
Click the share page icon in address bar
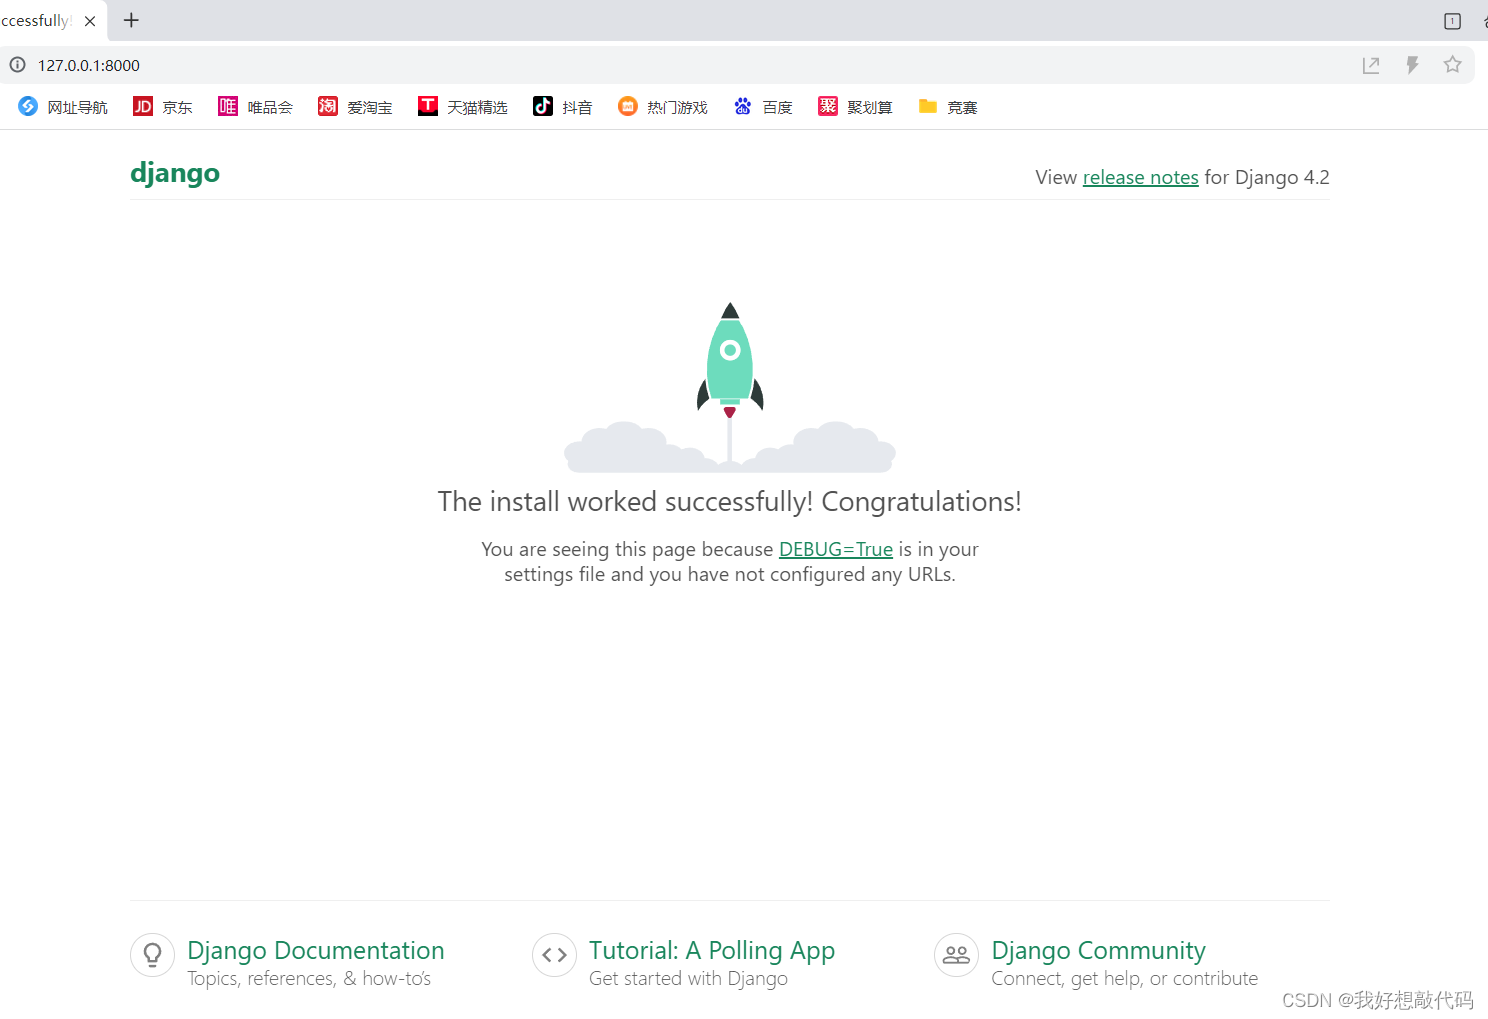[x=1371, y=65]
